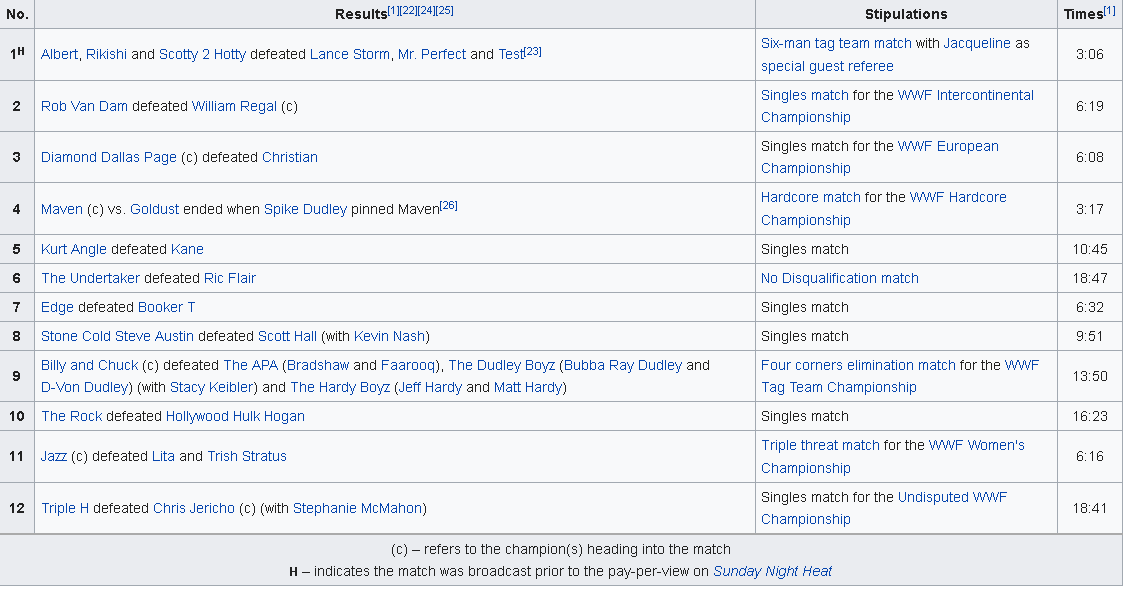1124x589 pixels.
Task: Open the Rikishi link
Action: [106, 54]
